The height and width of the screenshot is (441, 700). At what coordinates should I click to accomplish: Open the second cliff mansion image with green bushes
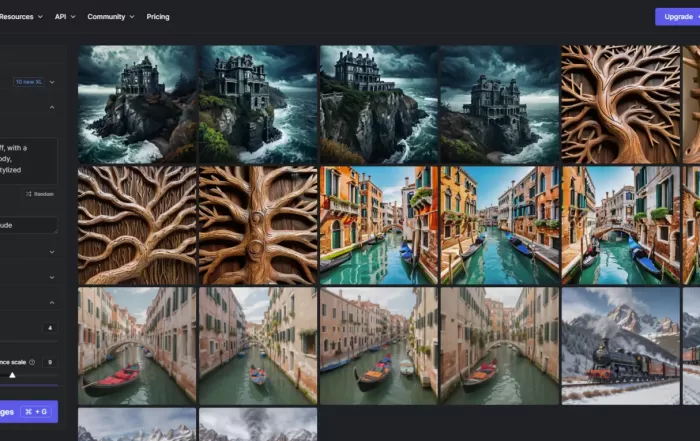tap(258, 104)
